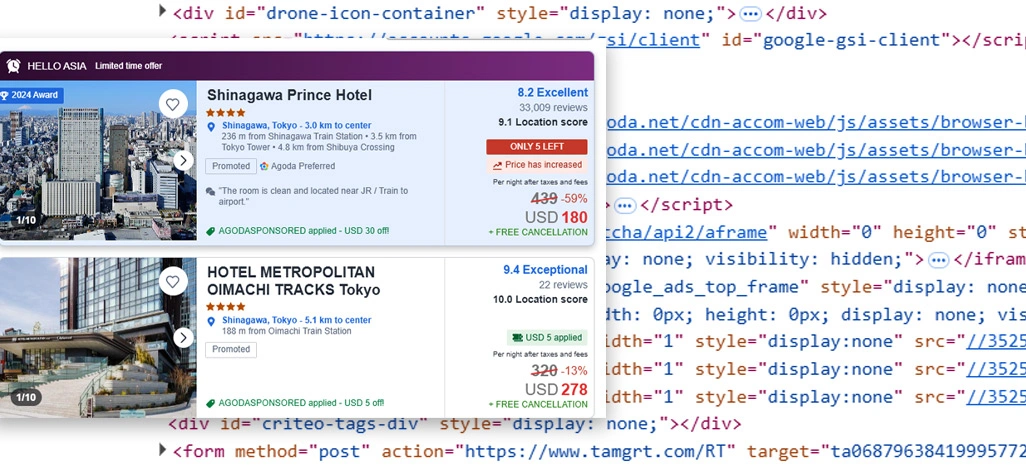Click the Price has increased label
Image resolution: width=1026 pixels, height=466 pixels.
[543, 165]
